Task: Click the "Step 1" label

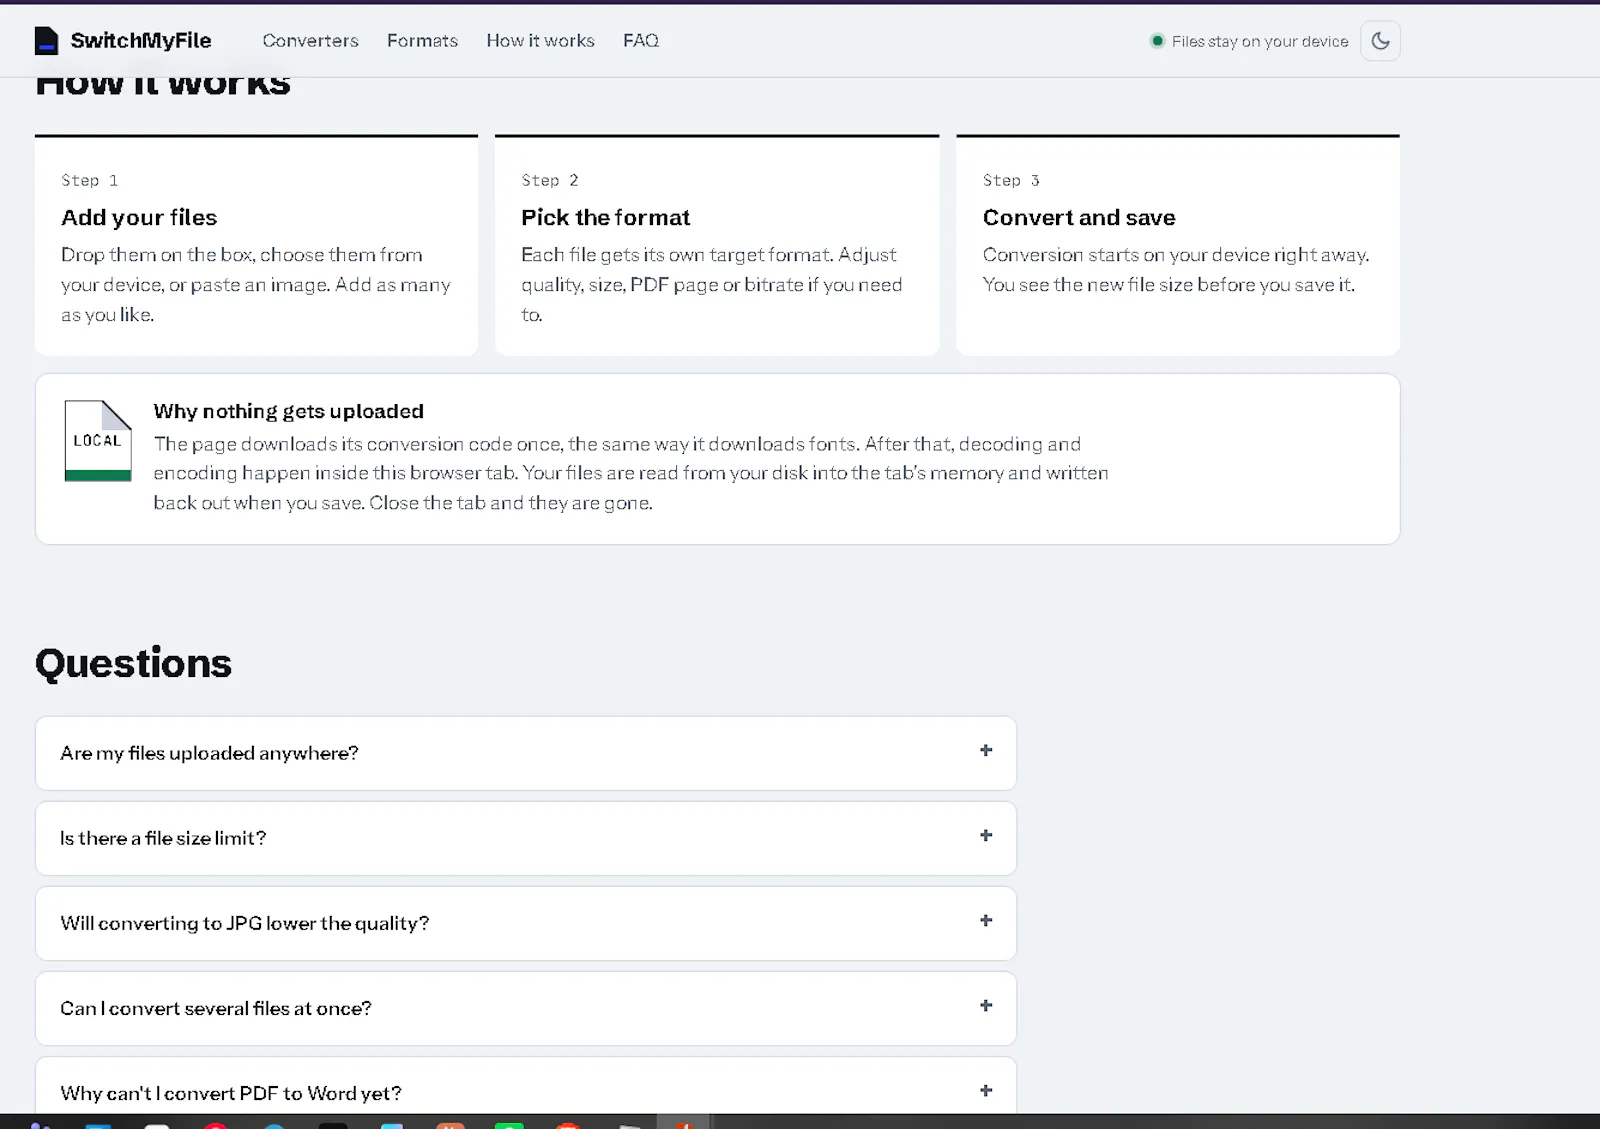Action: click(90, 180)
